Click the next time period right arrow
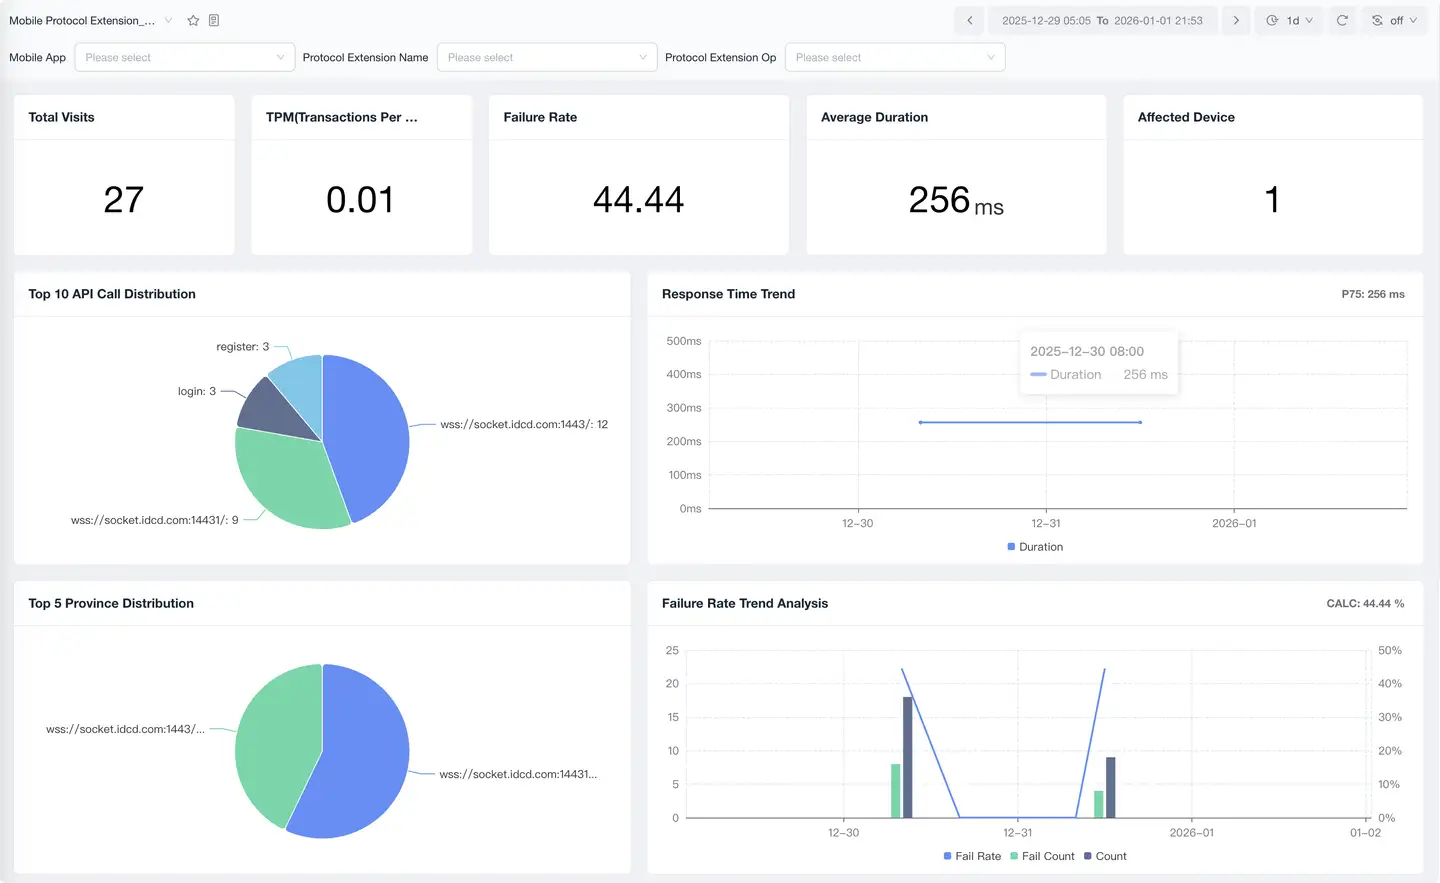The height and width of the screenshot is (883, 1440). click(x=1236, y=20)
